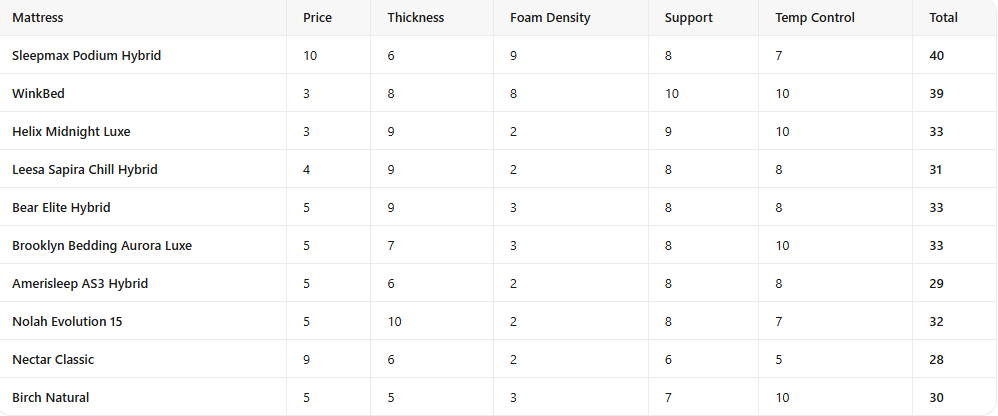This screenshot has height=416, width=998.
Task: Select the Sleepmax Podium Hybrid row name
Action: (87, 55)
